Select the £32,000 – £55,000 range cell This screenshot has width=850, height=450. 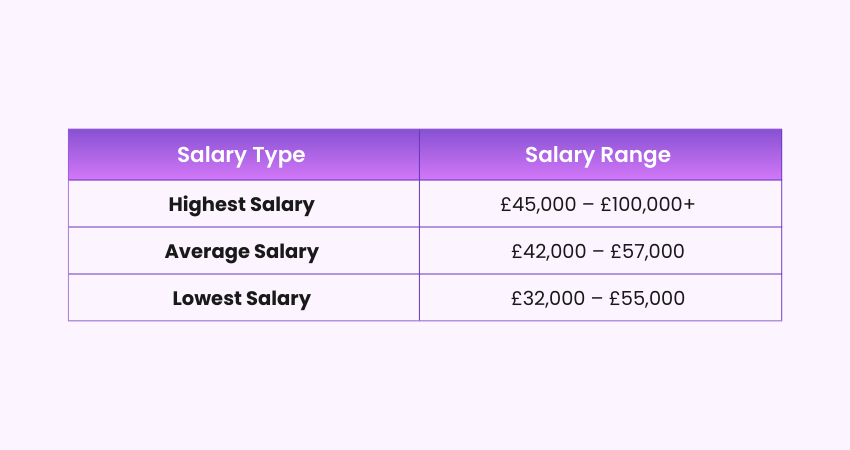point(598,298)
